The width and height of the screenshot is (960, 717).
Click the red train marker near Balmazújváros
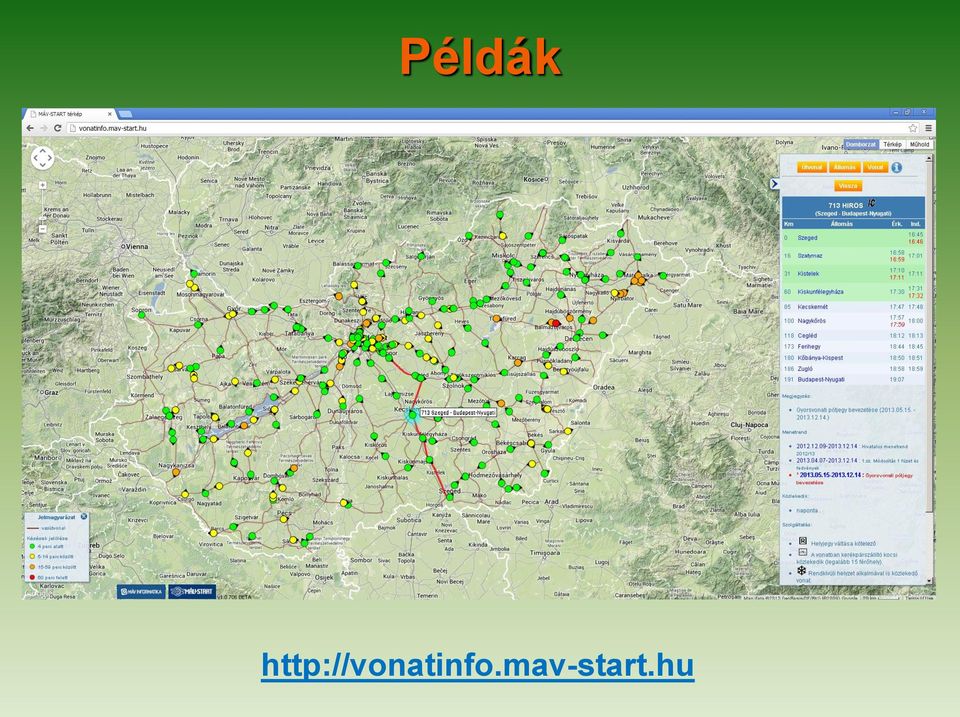pyautogui.click(x=556, y=323)
